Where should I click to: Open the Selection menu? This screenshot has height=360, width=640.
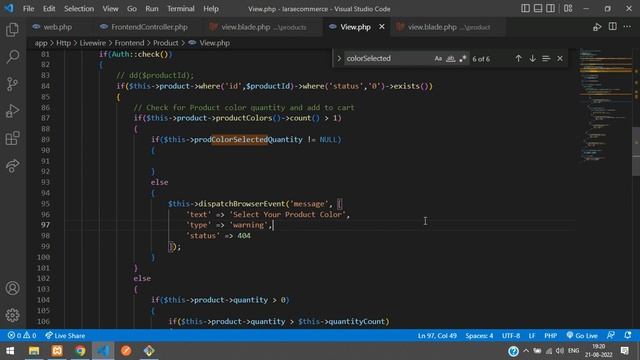click(x=79, y=9)
